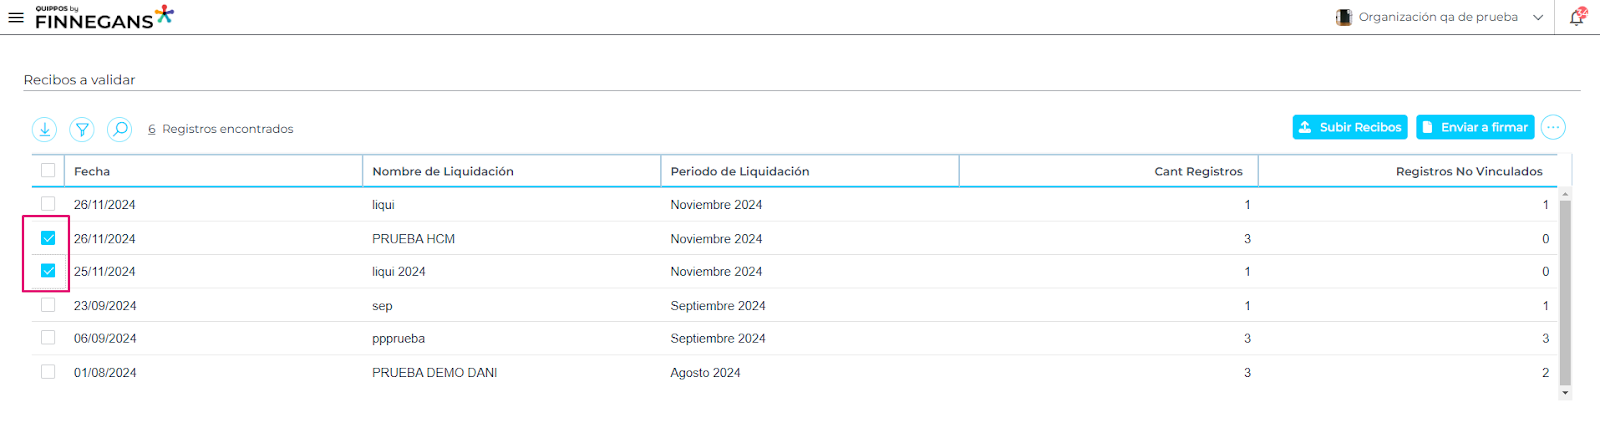
Task: Open the notifications bell
Action: point(1577,17)
